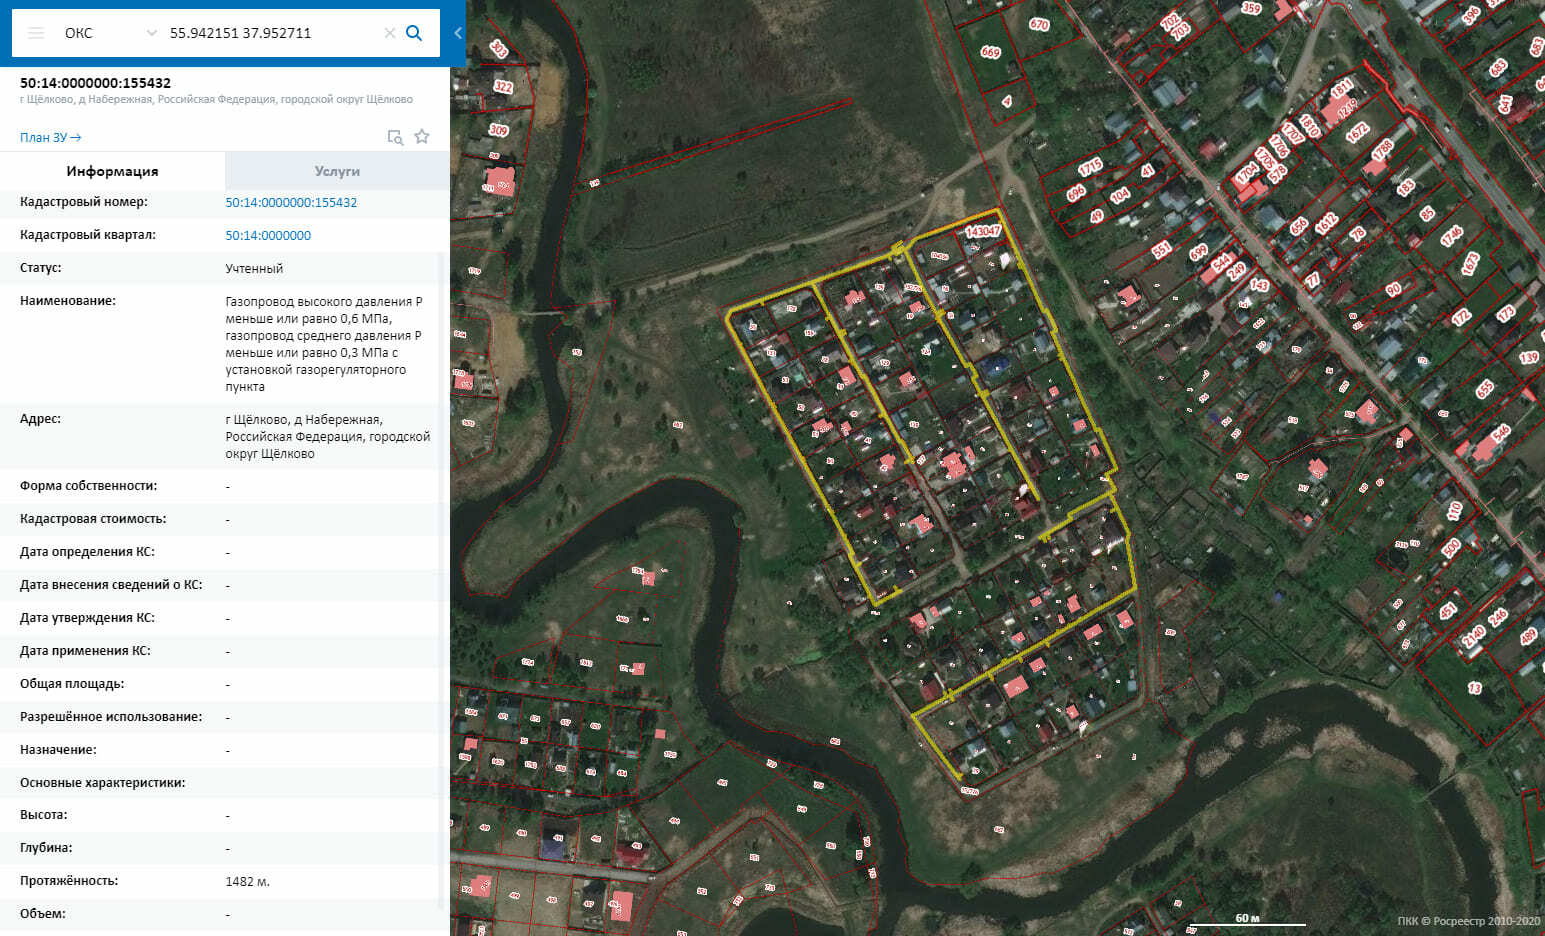This screenshot has height=936, width=1545.
Task: Click the Форма собственности label
Action: point(89,486)
